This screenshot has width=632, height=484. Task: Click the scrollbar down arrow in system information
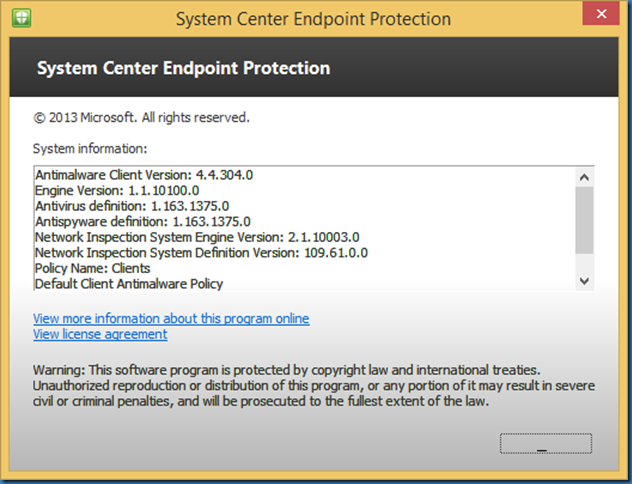pos(584,282)
